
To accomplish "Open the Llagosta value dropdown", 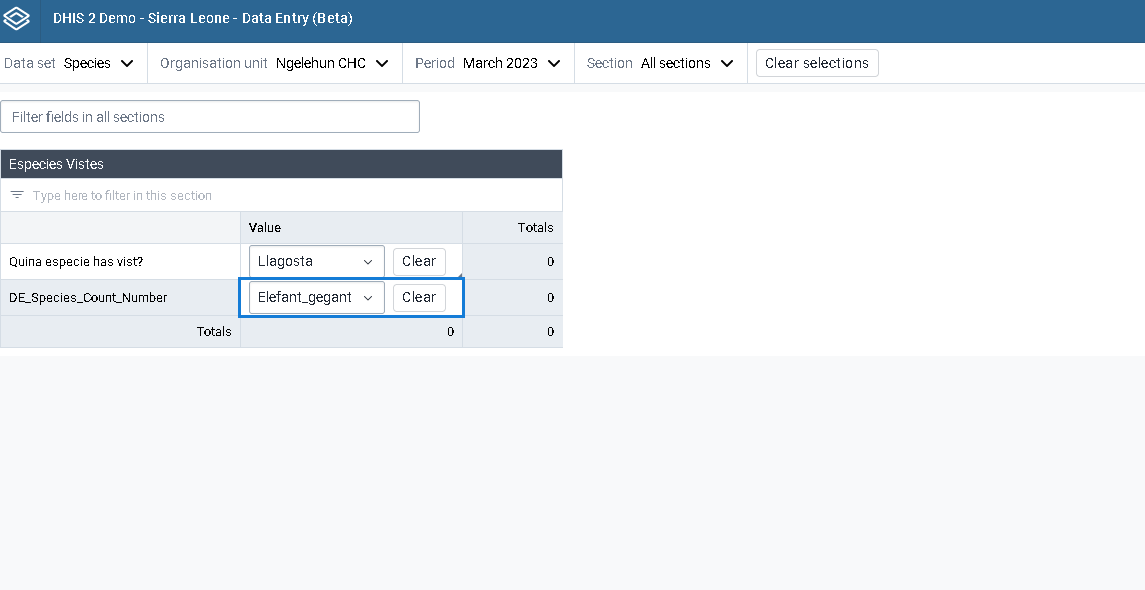I will [316, 261].
